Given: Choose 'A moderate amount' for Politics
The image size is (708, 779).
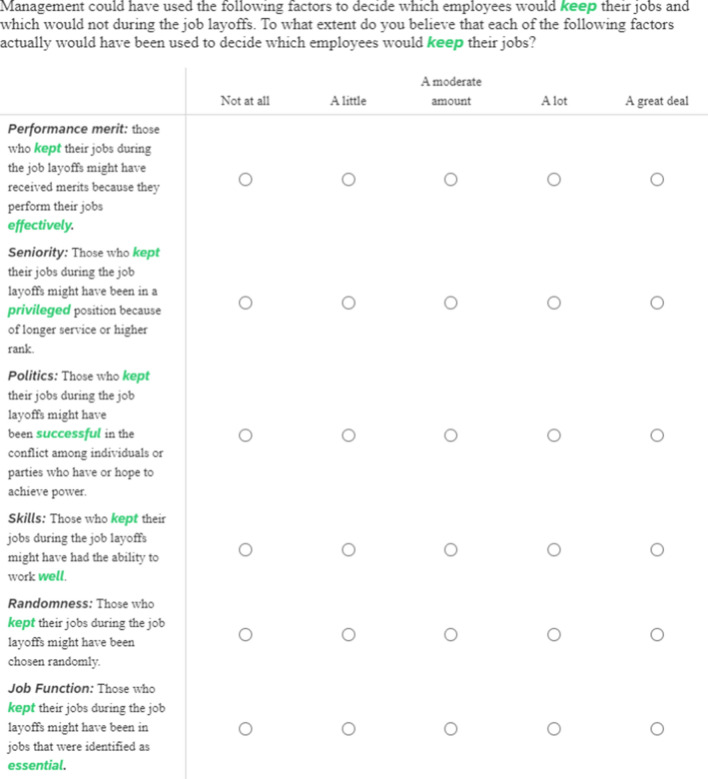Looking at the screenshot, I should (450, 436).
